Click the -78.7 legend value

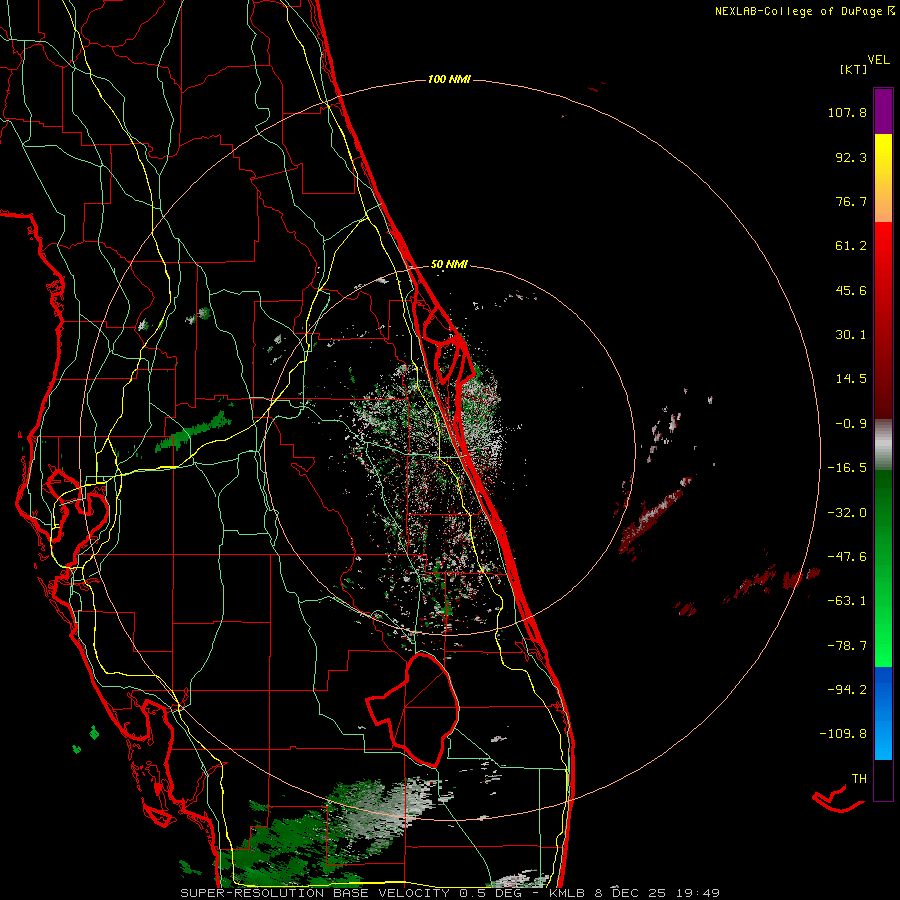point(847,646)
